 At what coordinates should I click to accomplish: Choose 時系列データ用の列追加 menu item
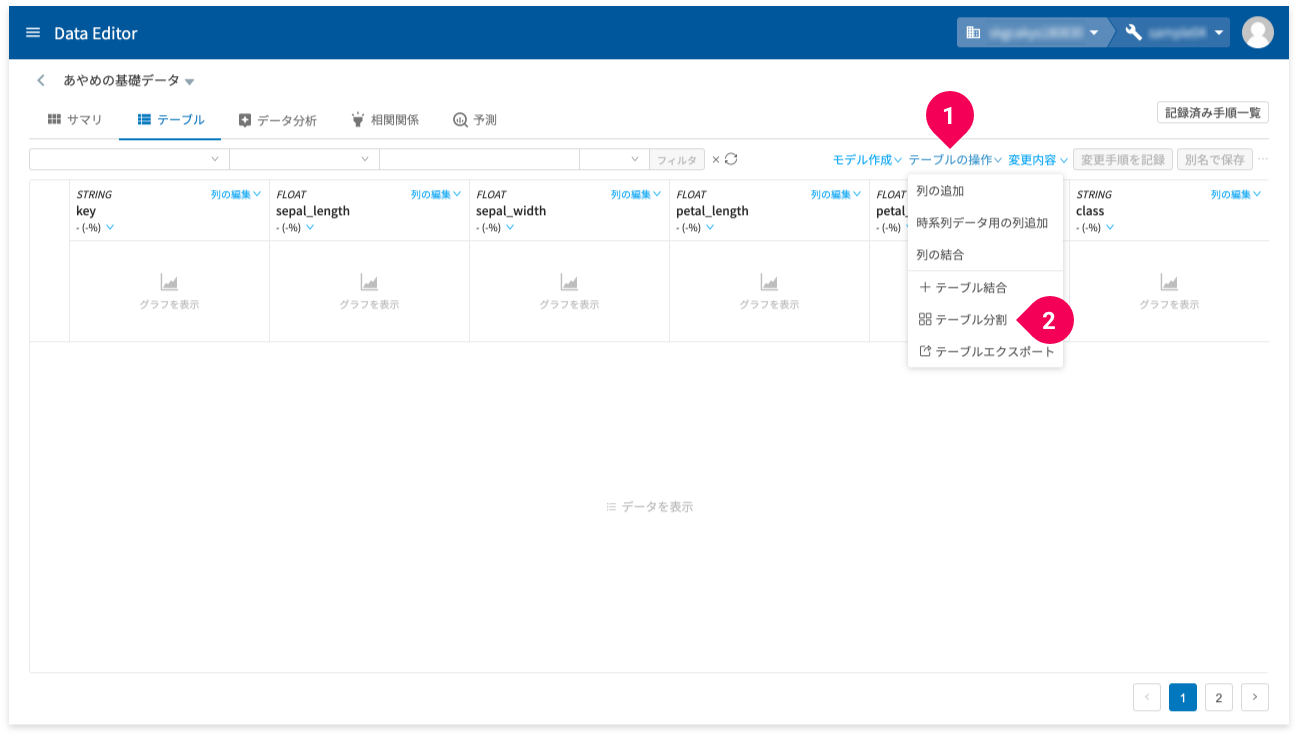pyautogui.click(x=985, y=223)
